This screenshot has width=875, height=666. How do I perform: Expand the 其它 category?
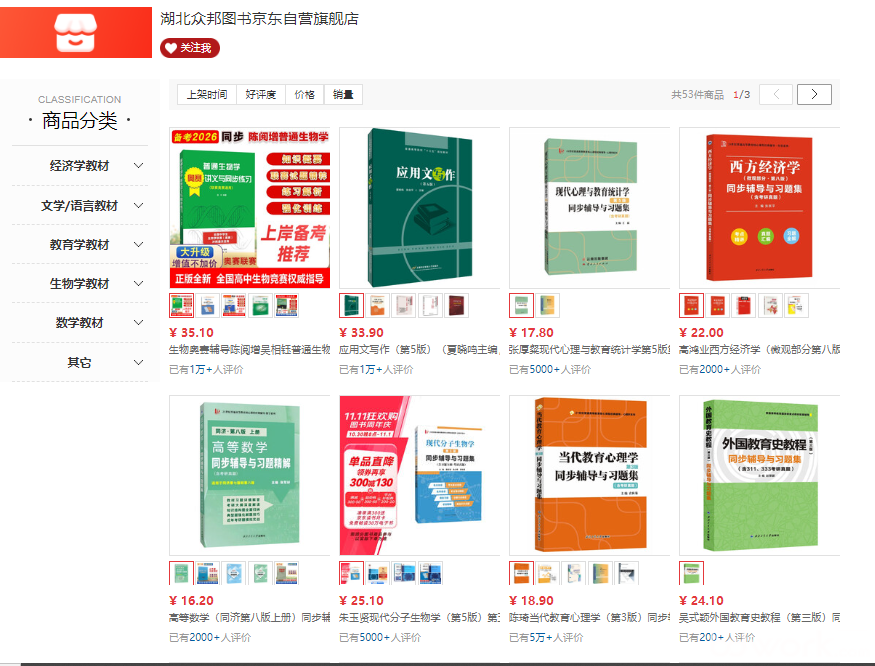pos(138,362)
